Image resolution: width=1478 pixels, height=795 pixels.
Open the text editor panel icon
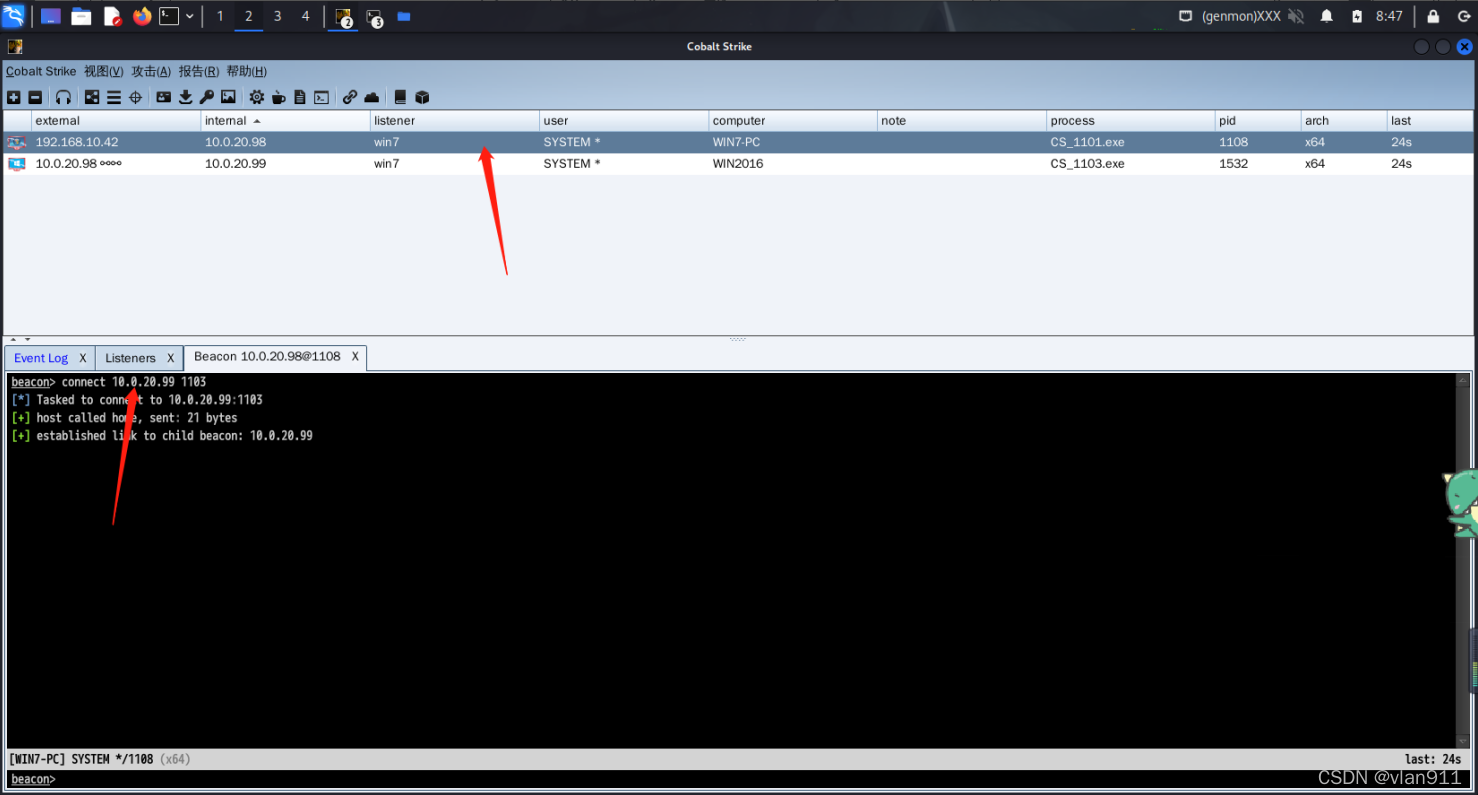[x=112, y=16]
